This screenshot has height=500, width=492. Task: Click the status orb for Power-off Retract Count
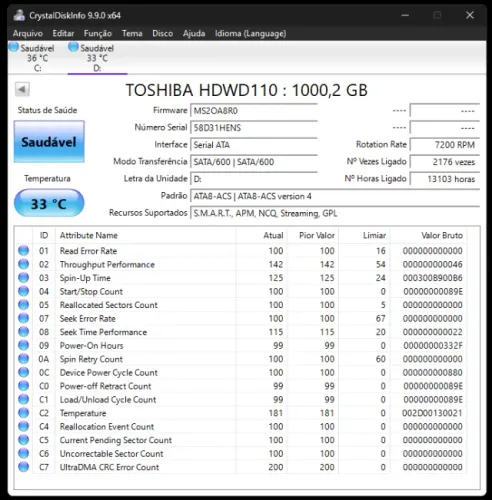click(23, 386)
